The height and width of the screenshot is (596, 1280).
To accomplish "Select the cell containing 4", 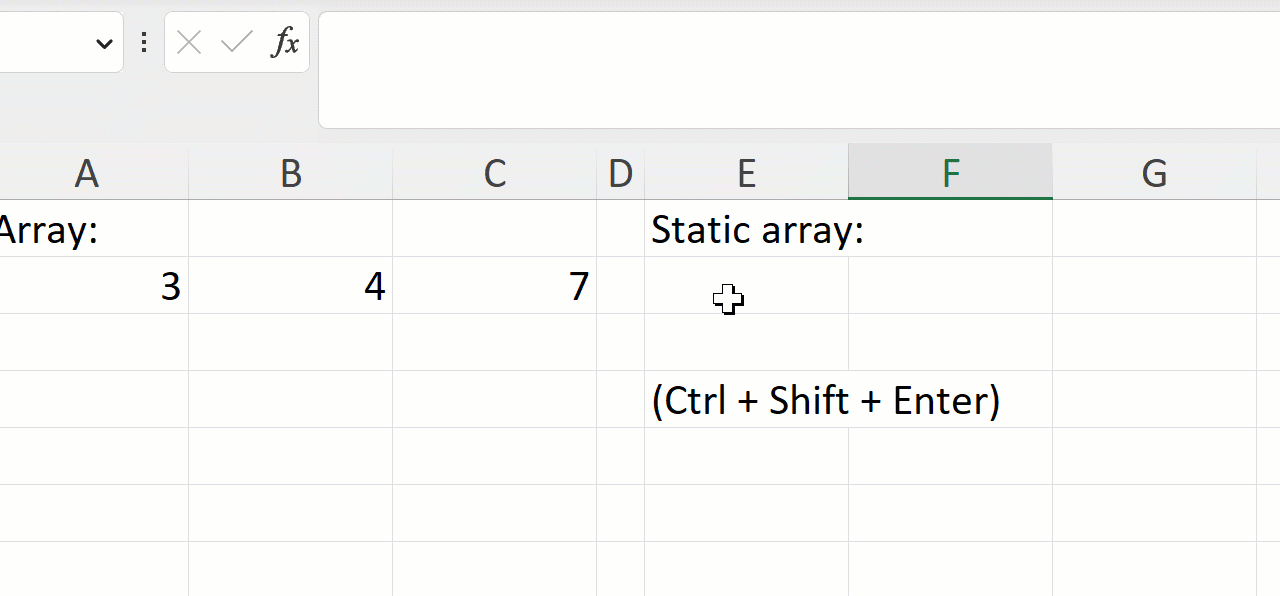I will click(291, 286).
